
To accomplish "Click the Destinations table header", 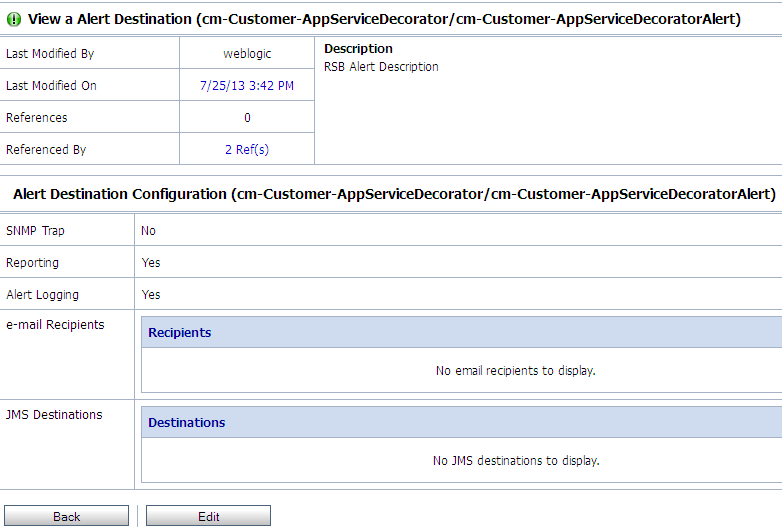I will click(187, 423).
